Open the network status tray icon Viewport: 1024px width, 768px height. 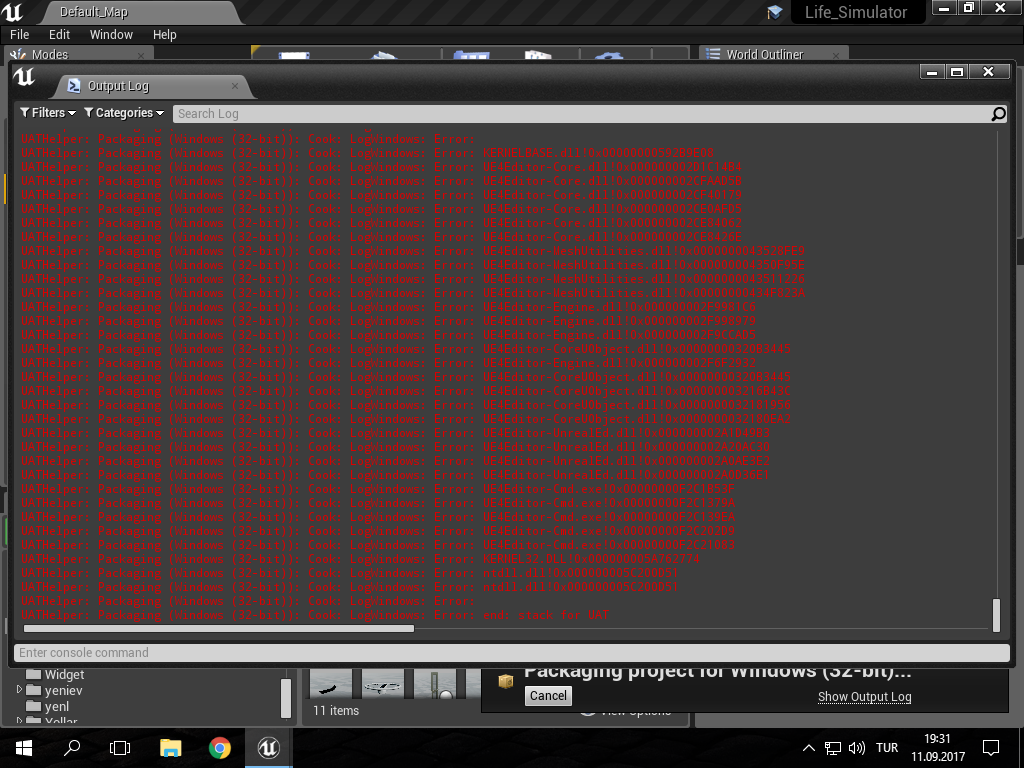pyautogui.click(x=833, y=748)
